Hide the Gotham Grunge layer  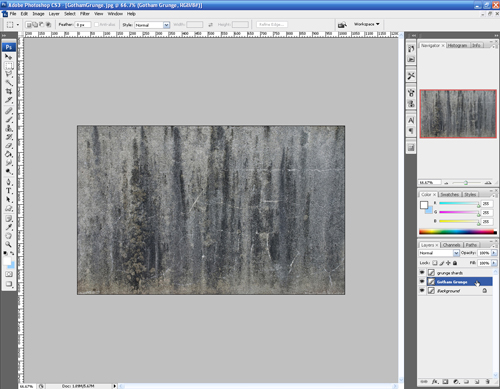click(x=422, y=282)
